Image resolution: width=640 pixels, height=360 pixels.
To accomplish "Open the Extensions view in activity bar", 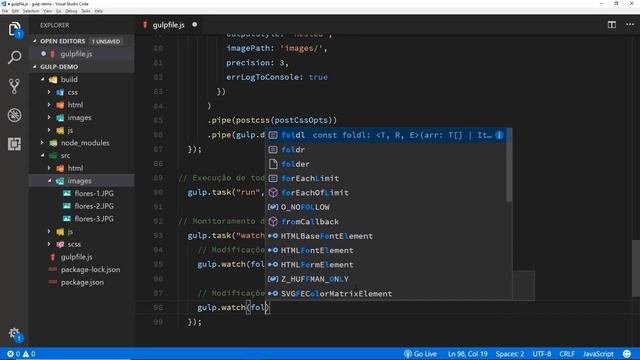I will coord(14,144).
